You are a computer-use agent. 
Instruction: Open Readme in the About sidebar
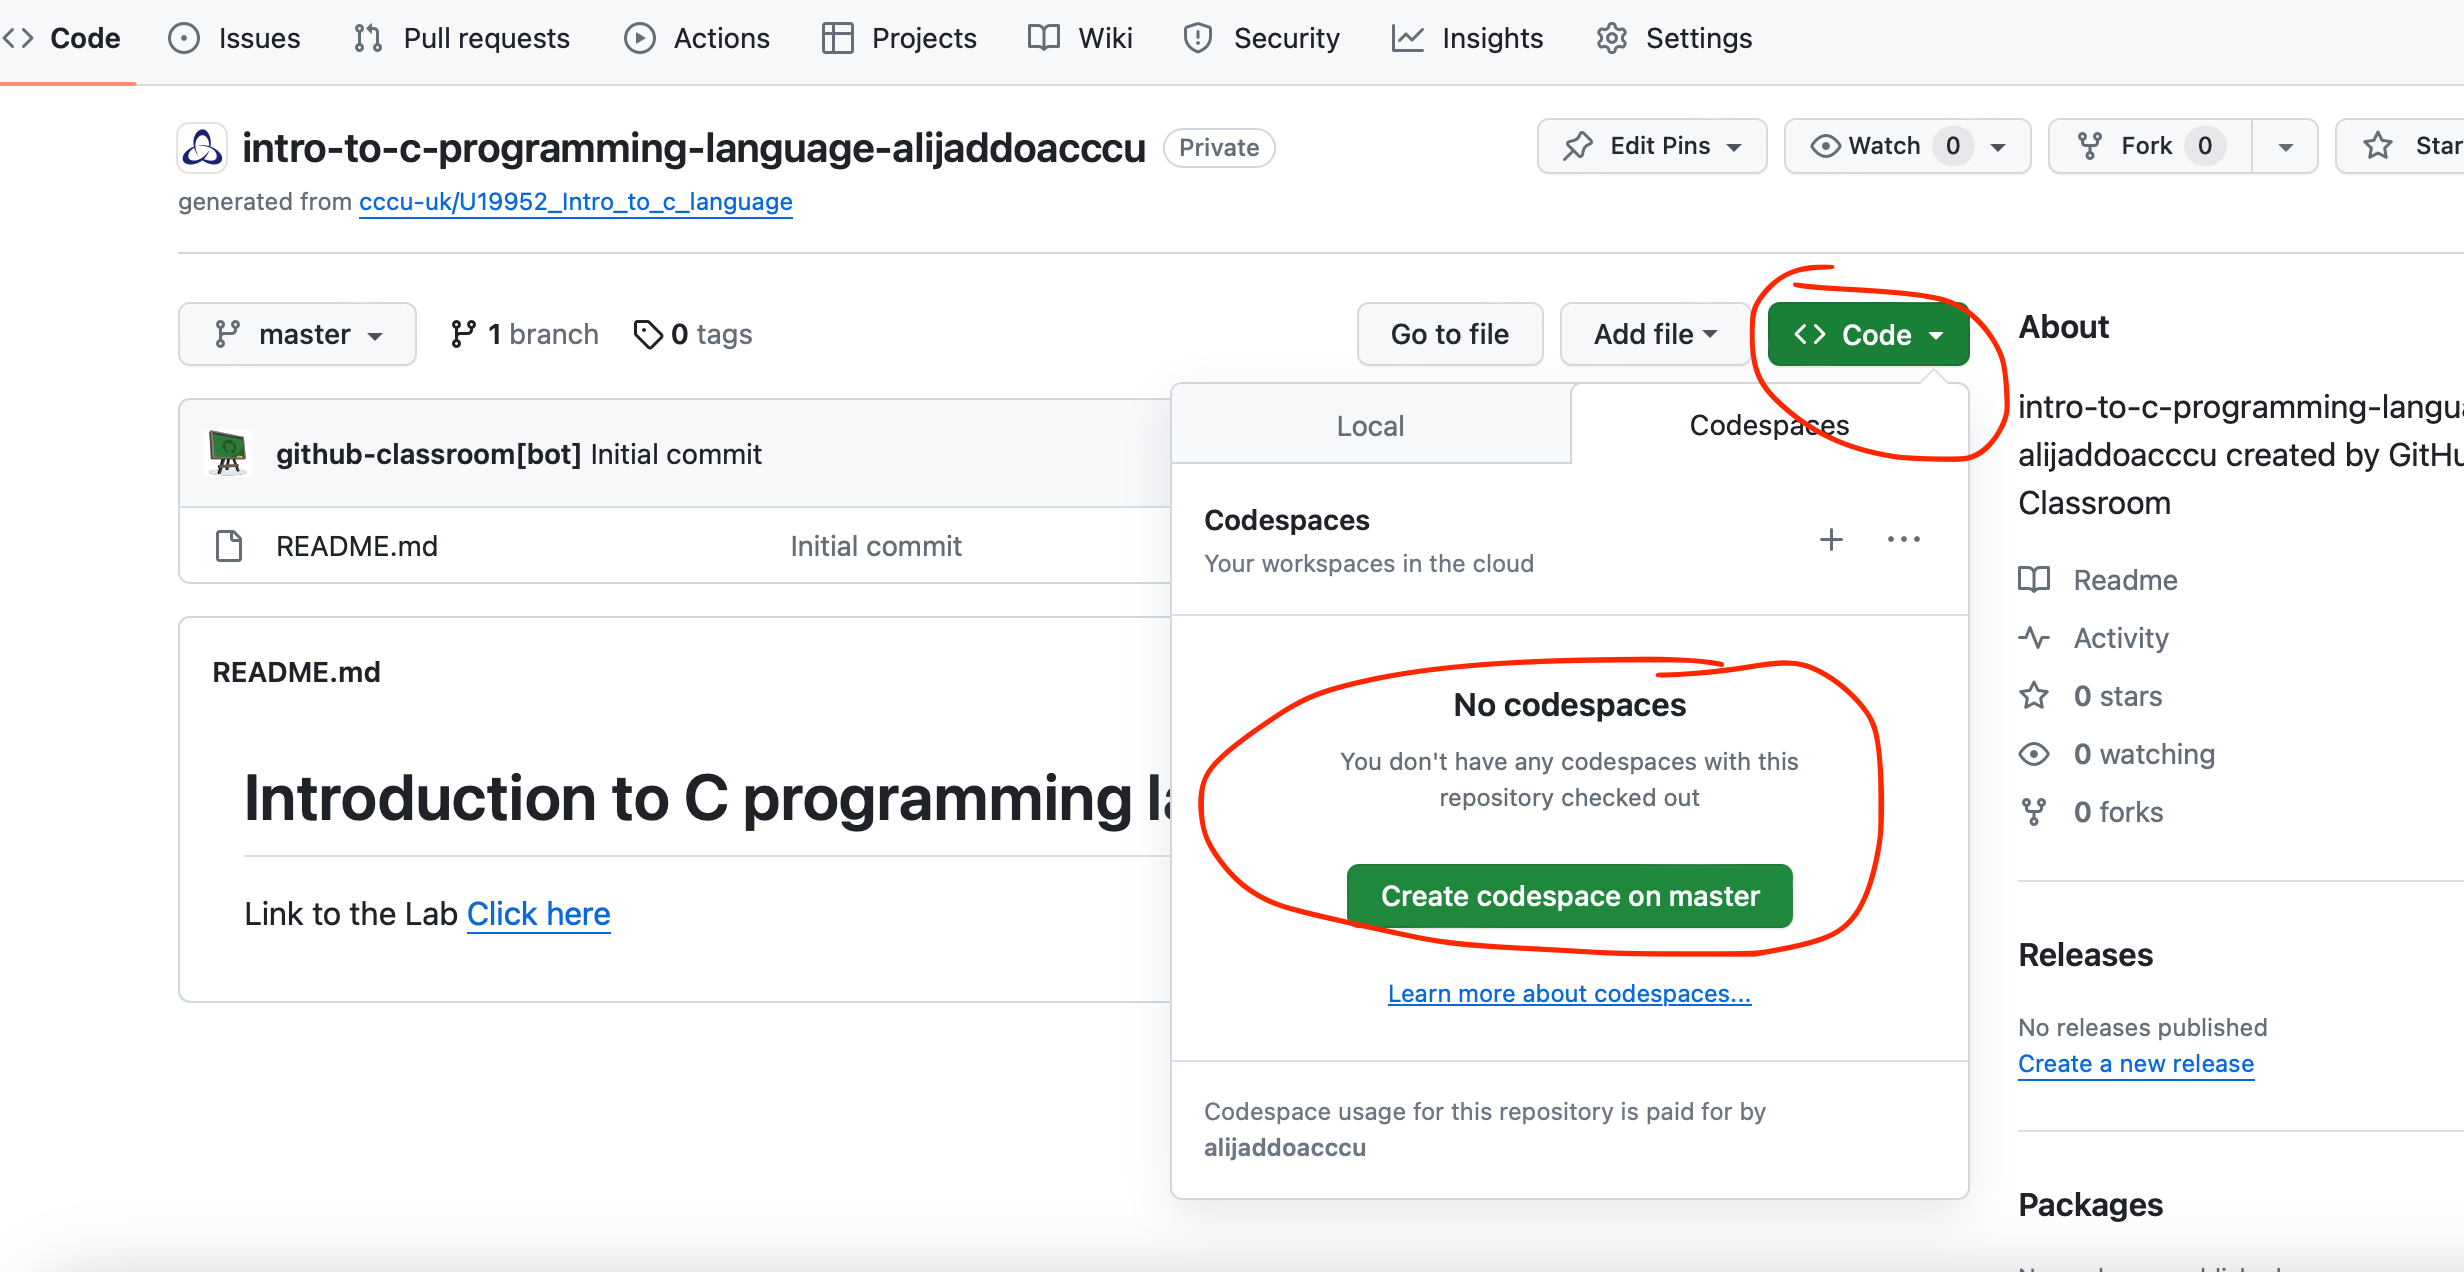coord(2098,580)
